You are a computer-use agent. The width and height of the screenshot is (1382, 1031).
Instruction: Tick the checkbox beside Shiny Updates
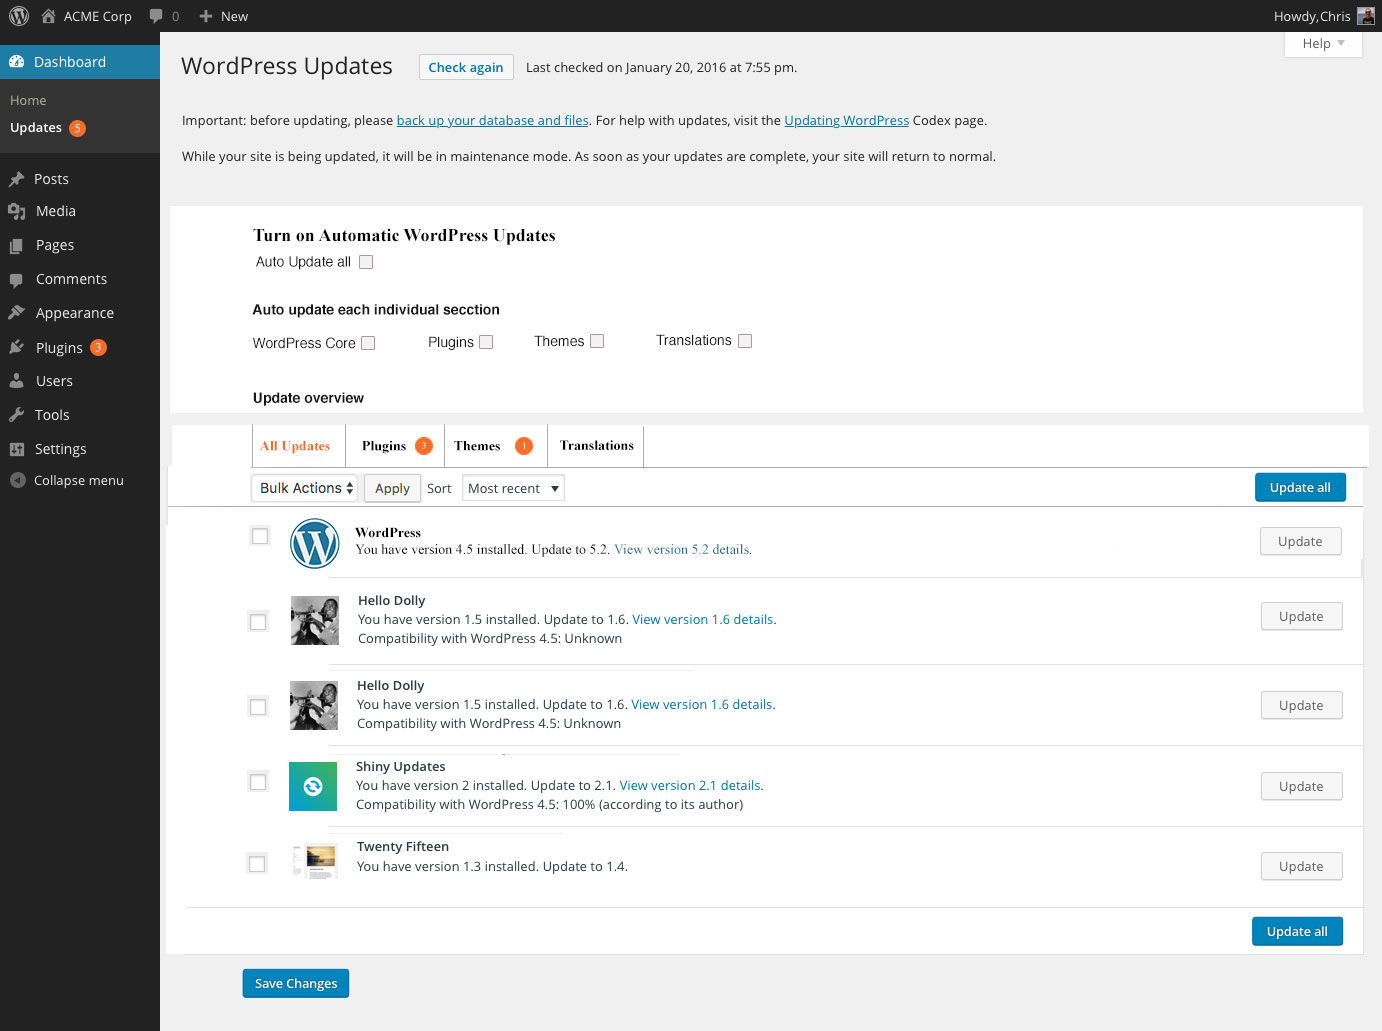(x=258, y=782)
